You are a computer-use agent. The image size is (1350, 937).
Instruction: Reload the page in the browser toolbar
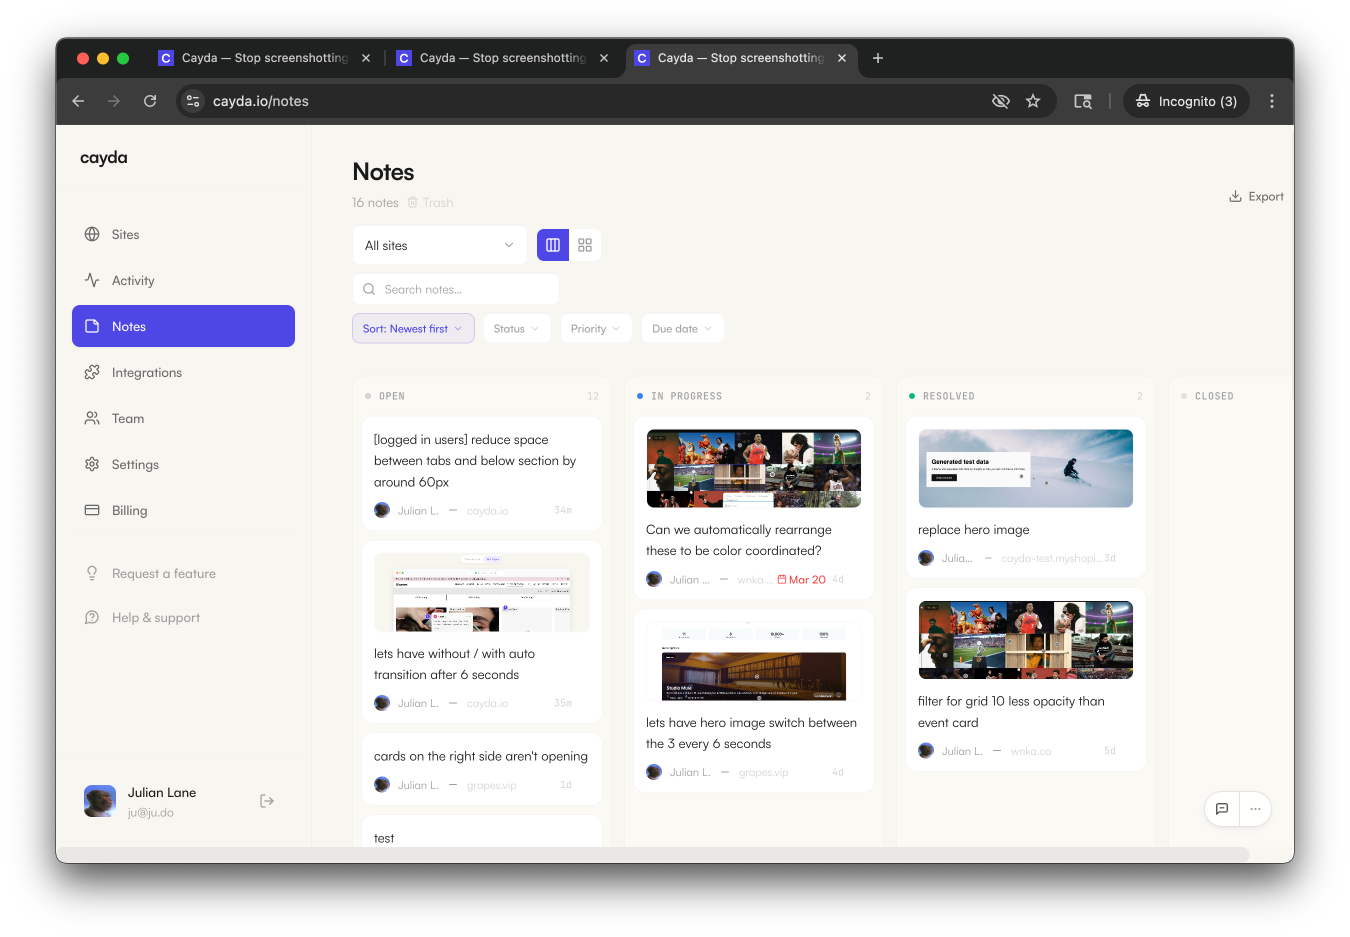pos(150,101)
